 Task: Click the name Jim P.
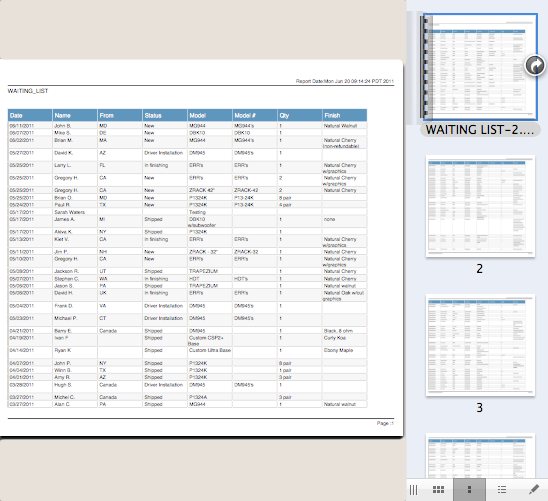pyautogui.click(x=61, y=252)
